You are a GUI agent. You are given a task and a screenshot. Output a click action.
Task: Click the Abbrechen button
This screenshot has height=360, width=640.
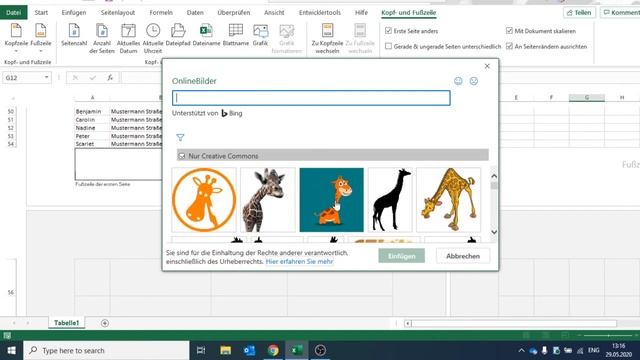463,256
